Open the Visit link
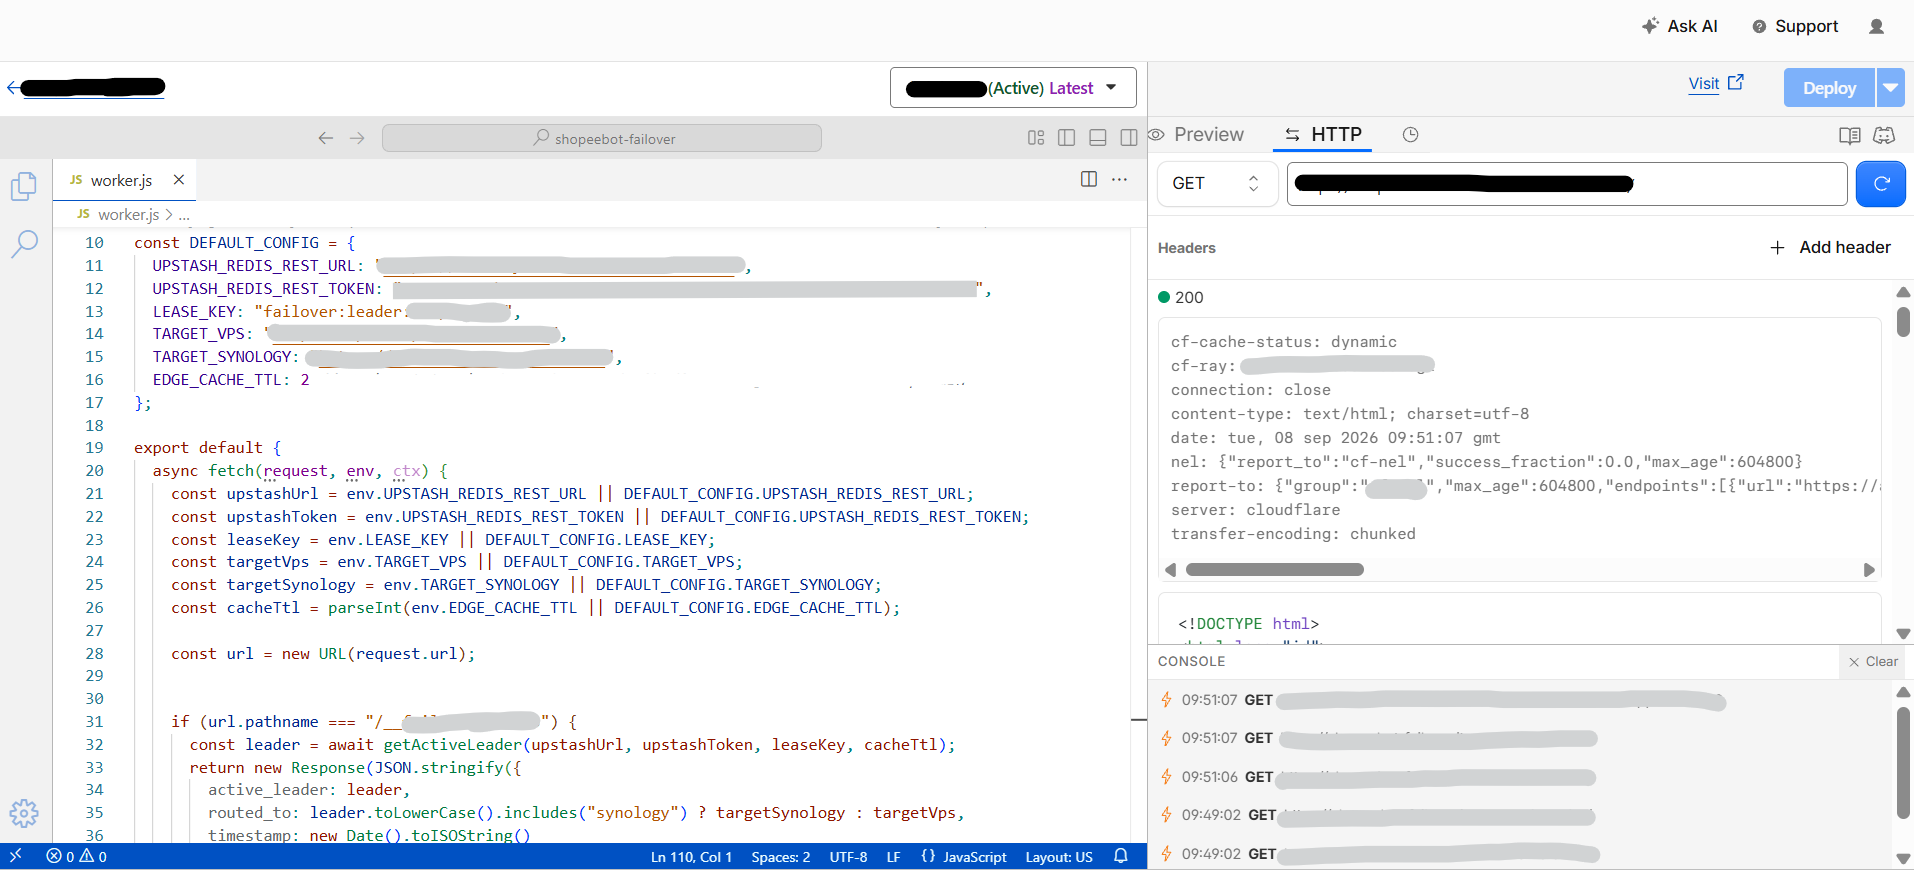 (x=1716, y=84)
